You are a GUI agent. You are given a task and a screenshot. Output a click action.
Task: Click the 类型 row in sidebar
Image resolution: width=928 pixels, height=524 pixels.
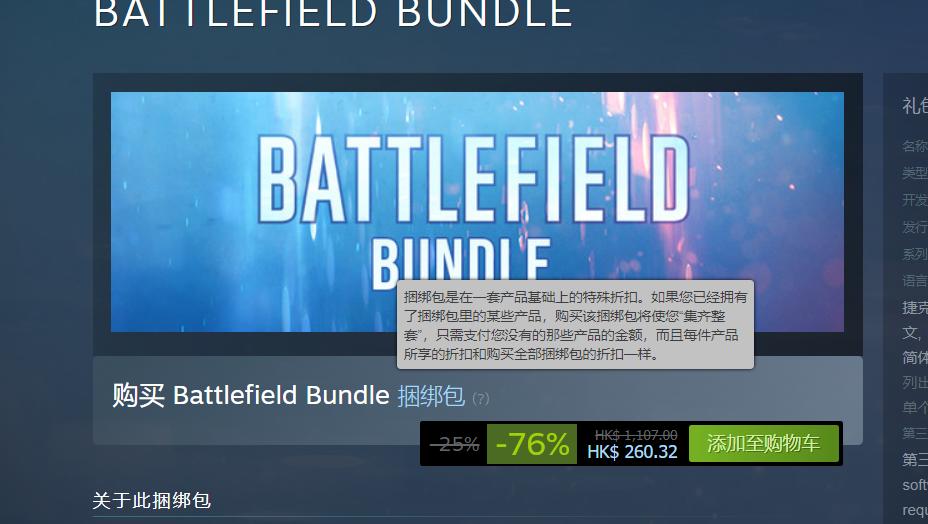(x=914, y=173)
